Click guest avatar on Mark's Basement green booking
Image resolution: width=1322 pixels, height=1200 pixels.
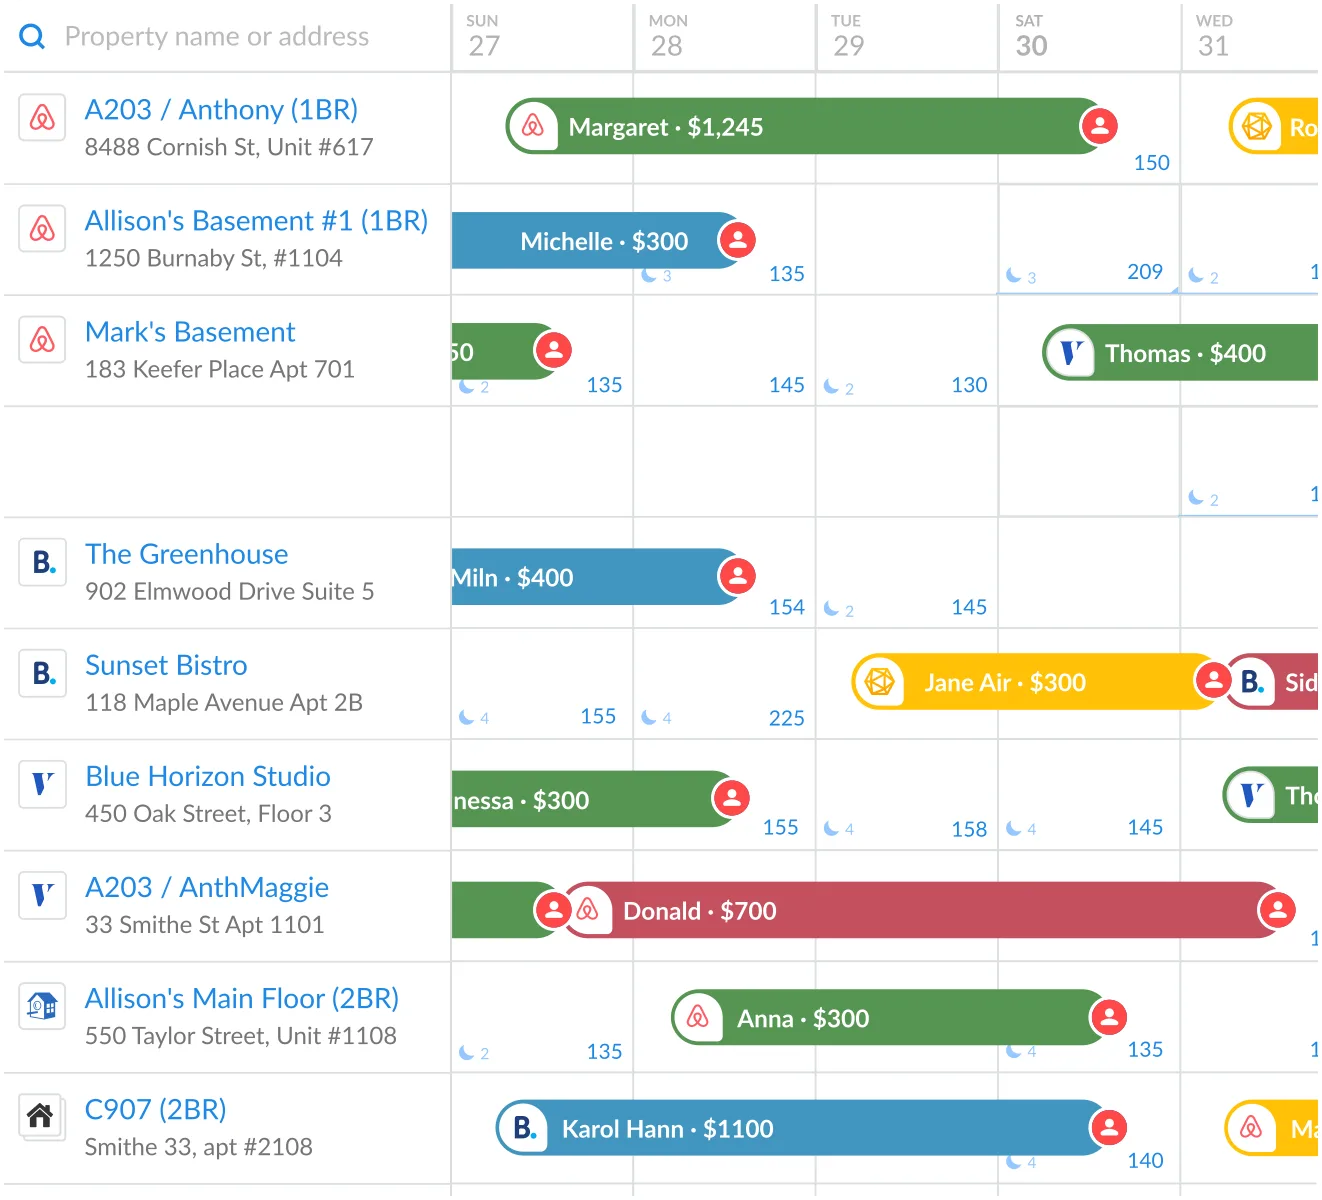tap(553, 350)
